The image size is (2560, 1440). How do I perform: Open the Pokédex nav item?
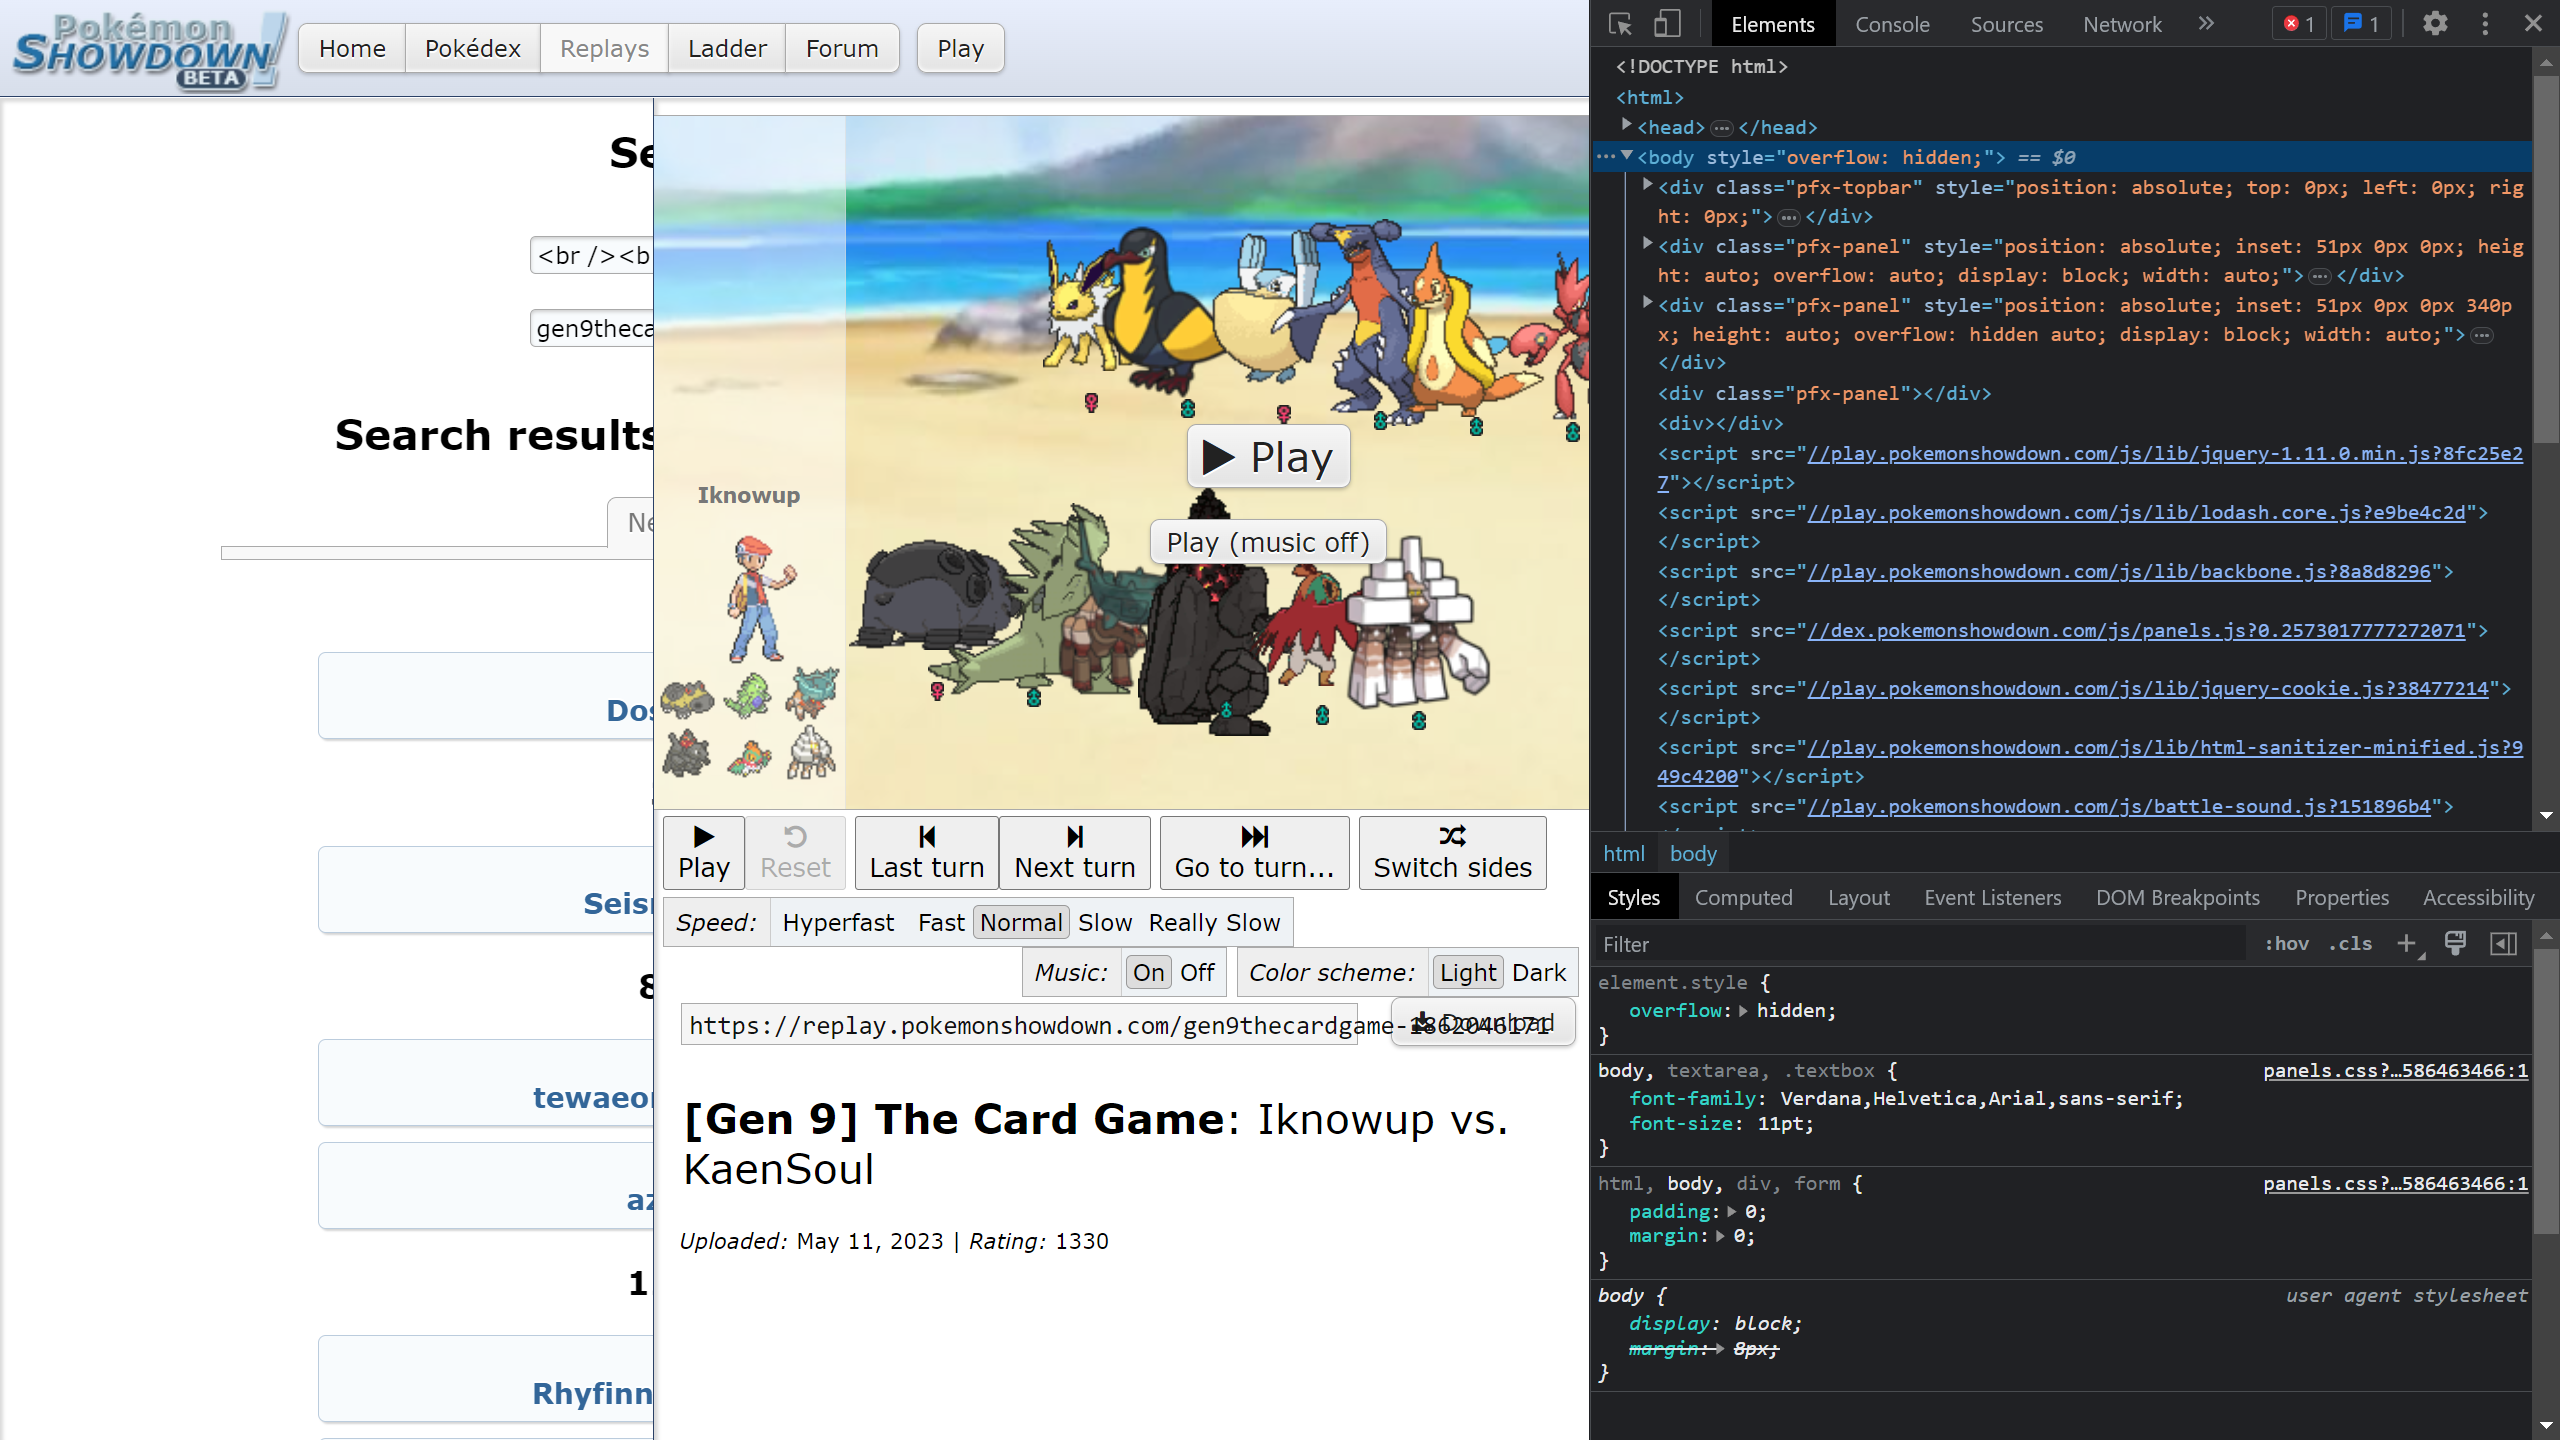point(472,48)
